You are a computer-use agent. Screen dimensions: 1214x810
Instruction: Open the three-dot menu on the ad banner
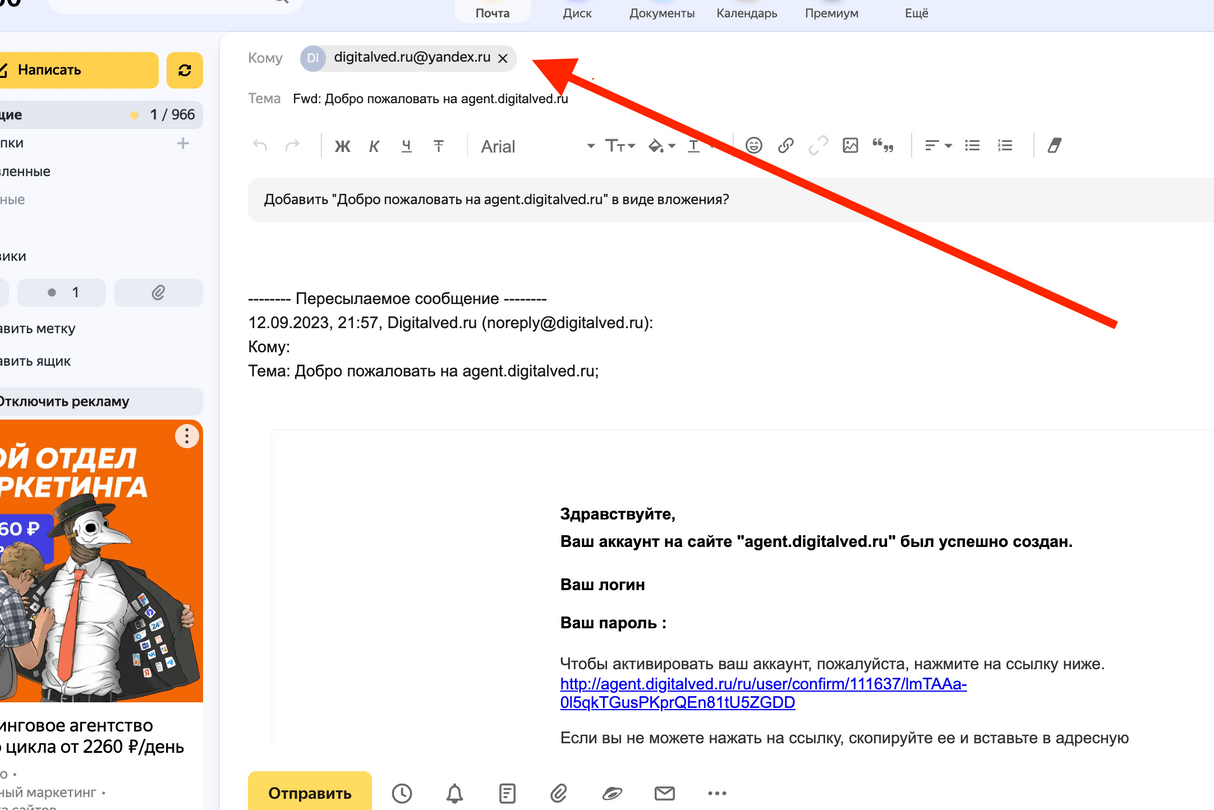point(187,436)
